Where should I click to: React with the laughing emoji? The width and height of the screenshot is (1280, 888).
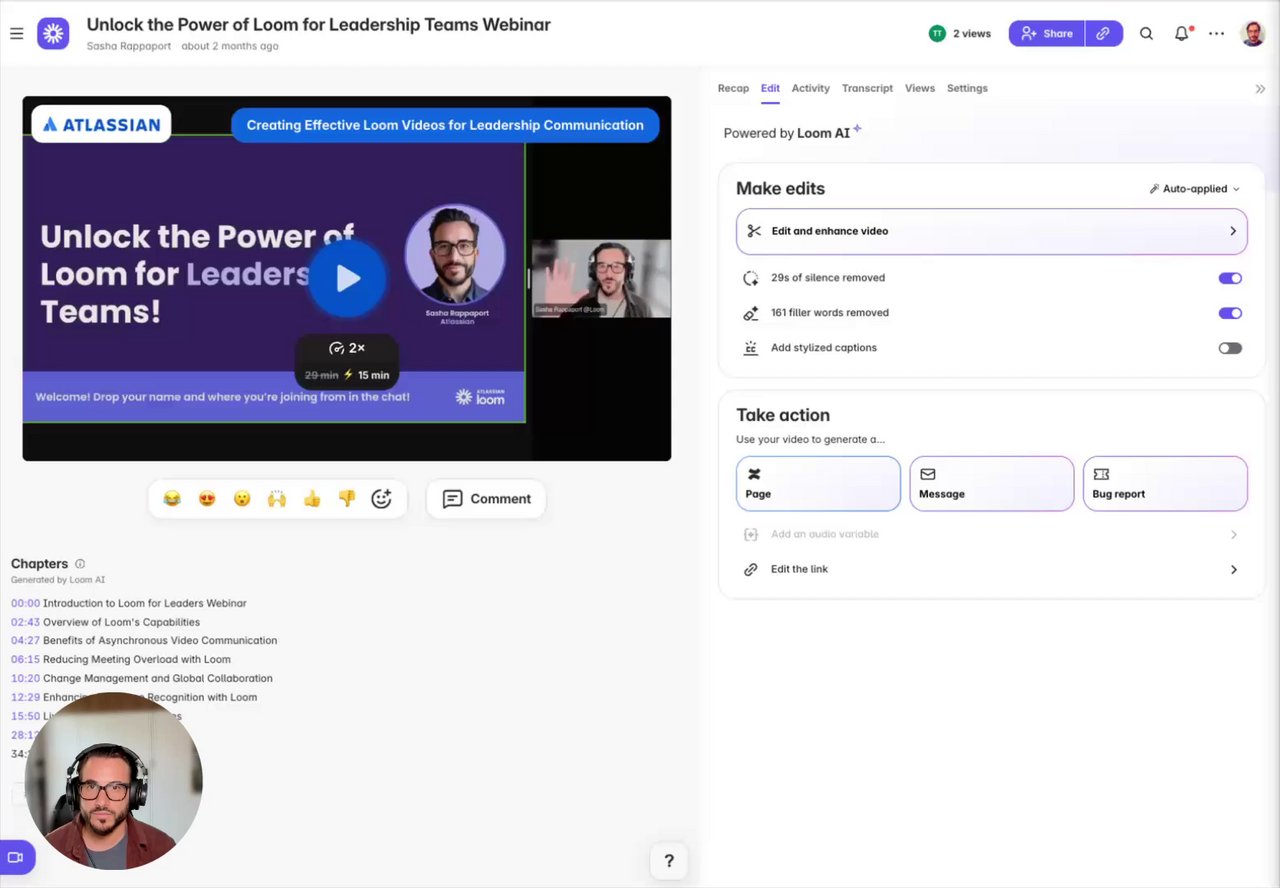click(x=172, y=498)
